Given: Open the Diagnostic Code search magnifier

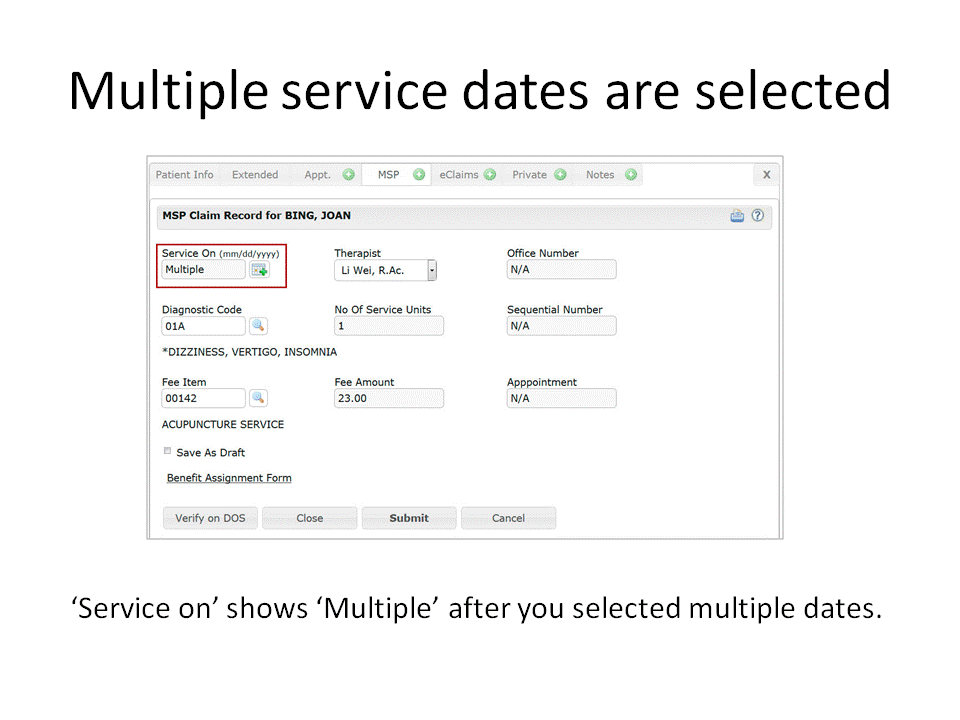Looking at the screenshot, I should tap(258, 326).
